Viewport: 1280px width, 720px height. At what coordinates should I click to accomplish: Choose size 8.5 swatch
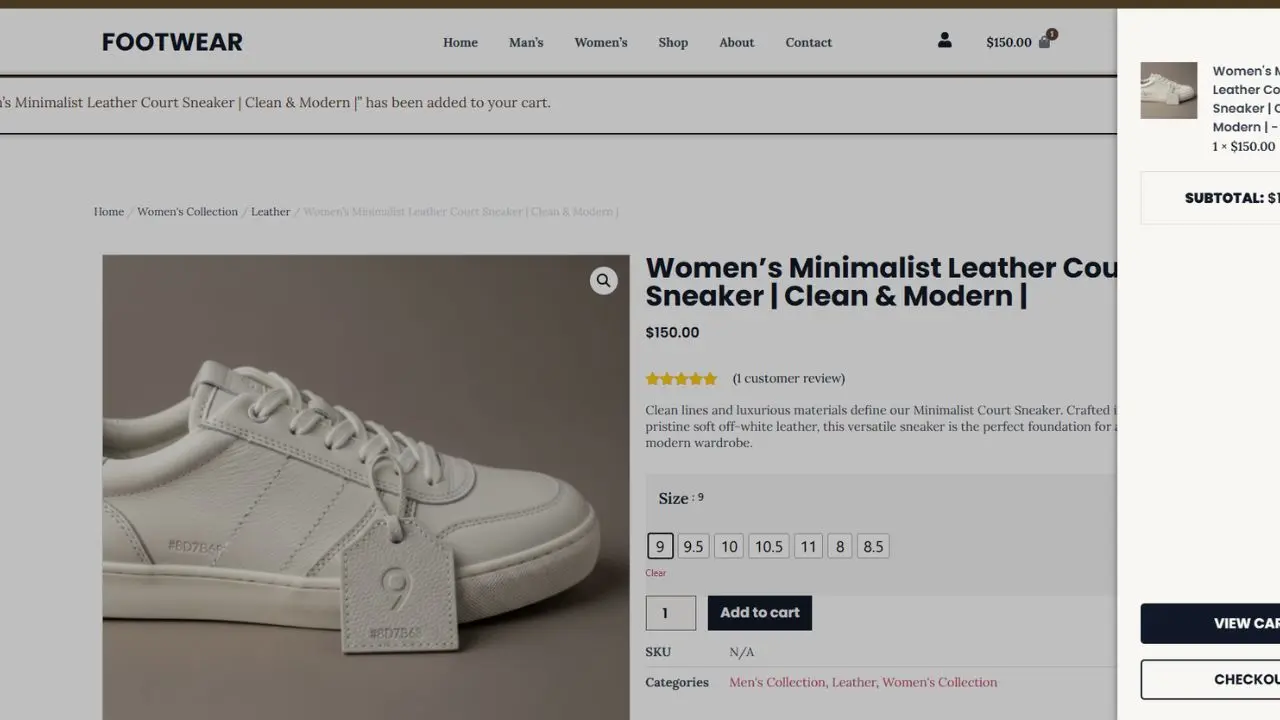pyautogui.click(x=873, y=547)
